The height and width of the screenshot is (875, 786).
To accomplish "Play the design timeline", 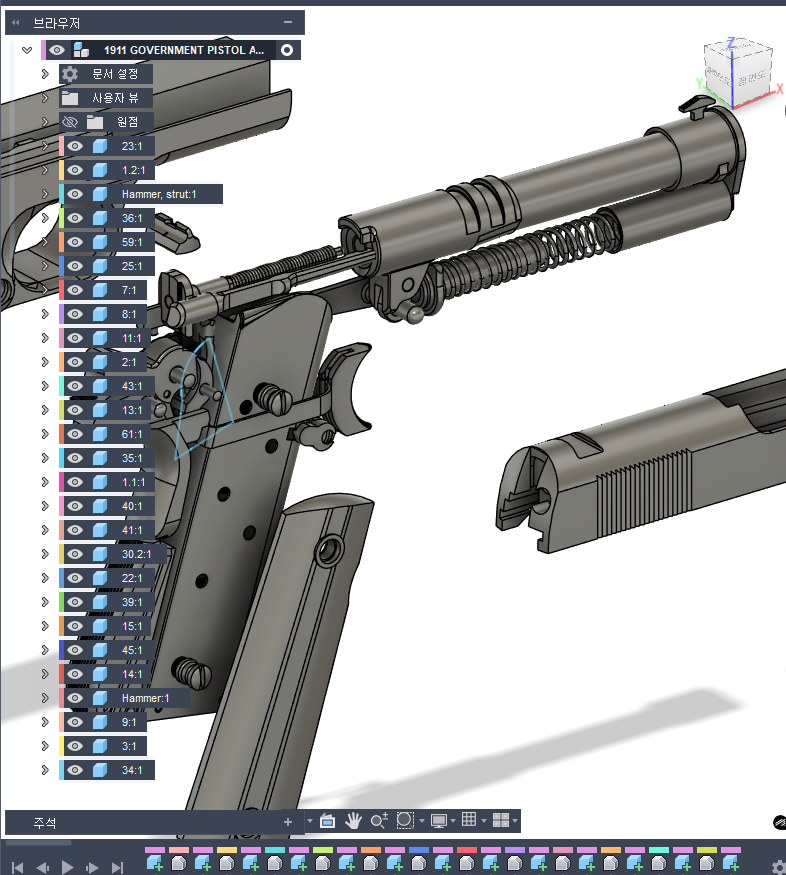I will (x=67, y=867).
